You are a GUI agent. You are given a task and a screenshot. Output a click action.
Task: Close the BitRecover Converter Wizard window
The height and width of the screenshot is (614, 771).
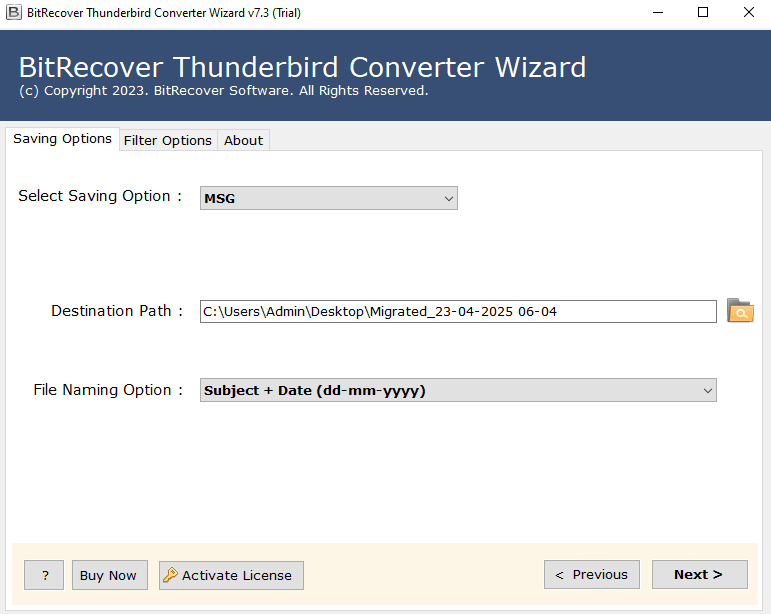tap(748, 12)
